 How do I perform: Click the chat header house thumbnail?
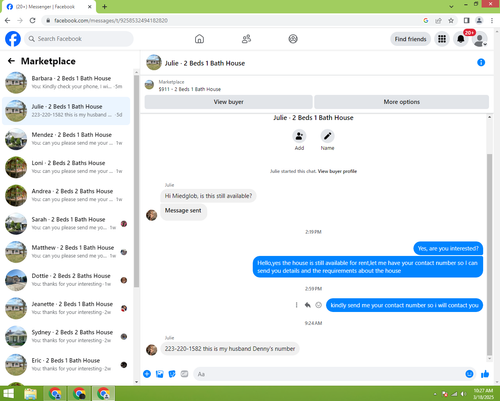point(154,62)
